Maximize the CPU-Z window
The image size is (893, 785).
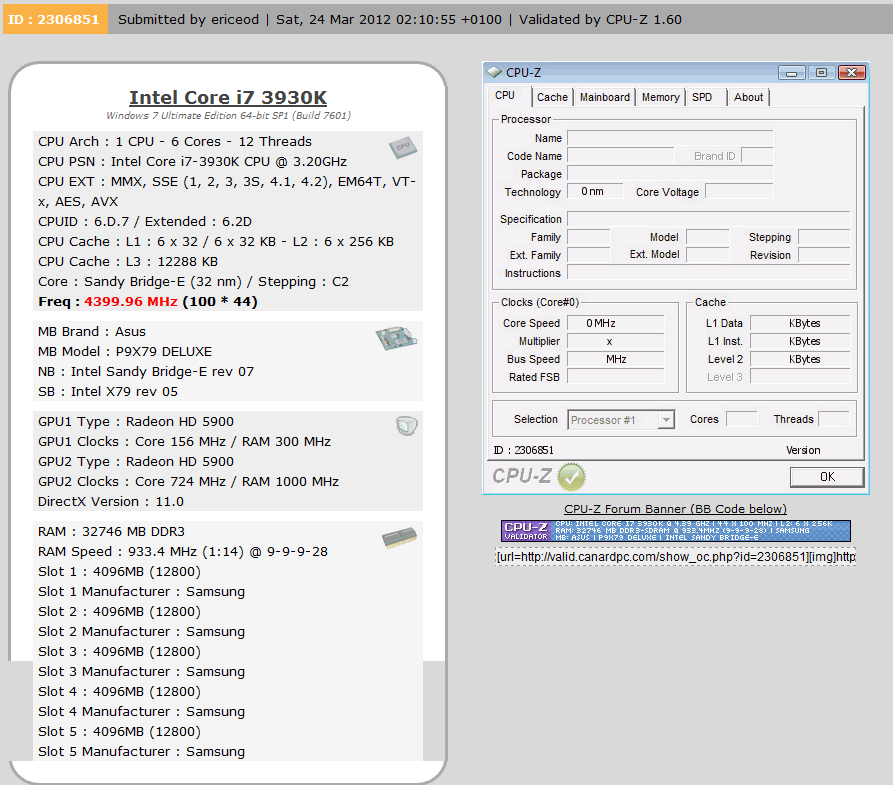821,73
